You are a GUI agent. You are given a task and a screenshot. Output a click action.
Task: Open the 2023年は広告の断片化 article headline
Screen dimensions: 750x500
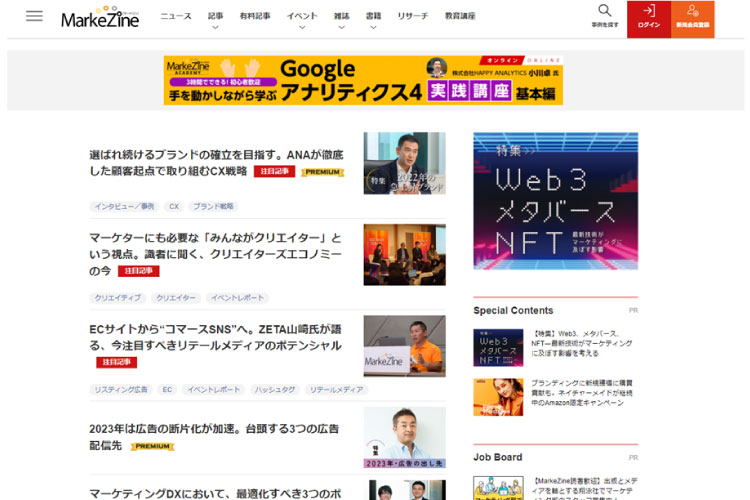tap(214, 437)
